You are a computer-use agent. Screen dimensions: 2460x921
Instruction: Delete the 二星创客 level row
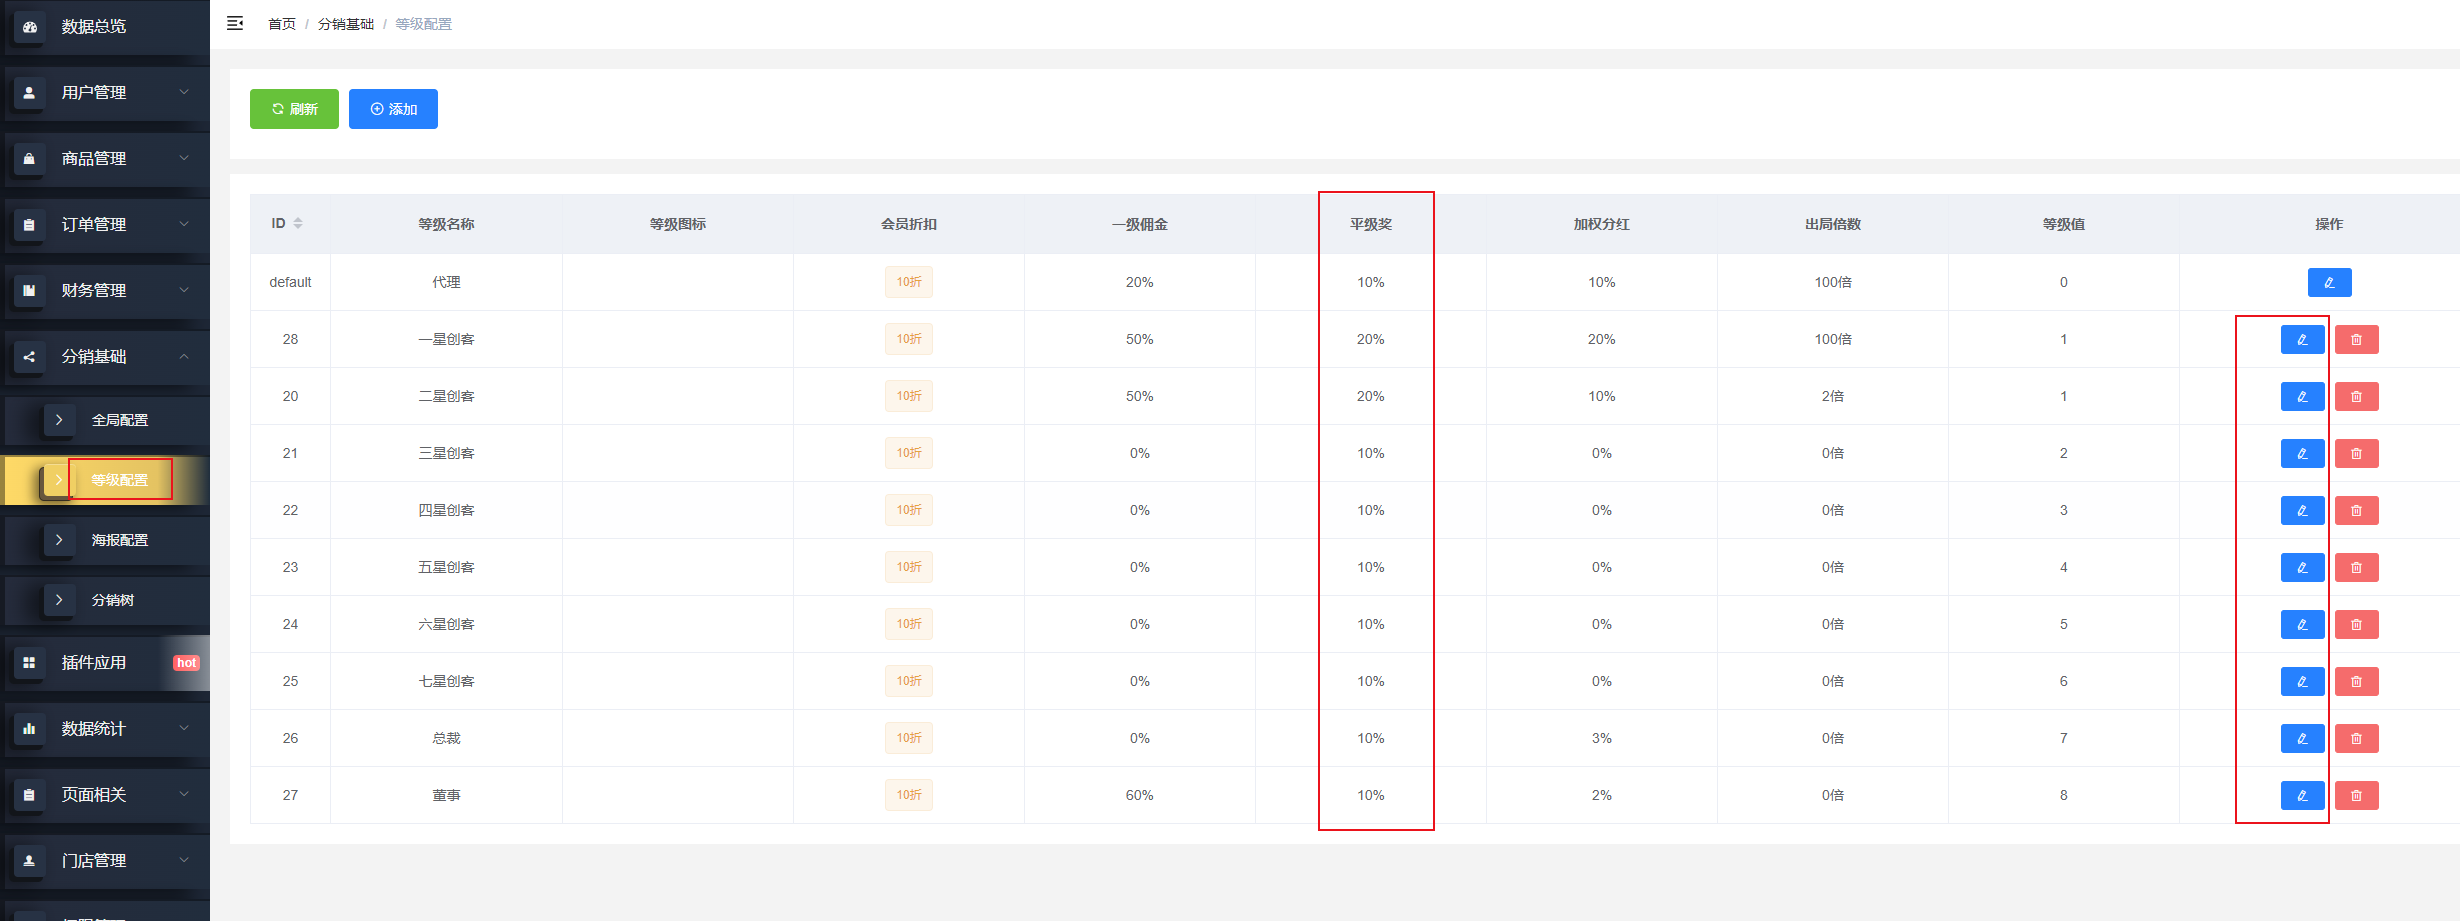coord(2356,397)
